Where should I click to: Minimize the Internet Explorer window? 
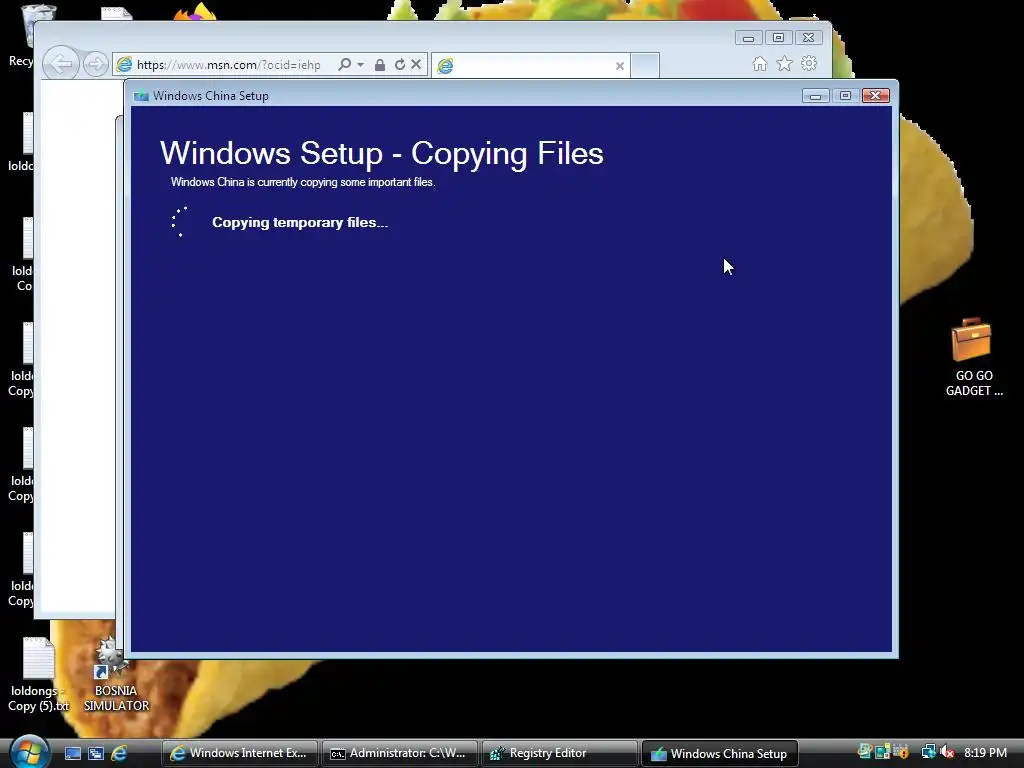tap(748, 38)
